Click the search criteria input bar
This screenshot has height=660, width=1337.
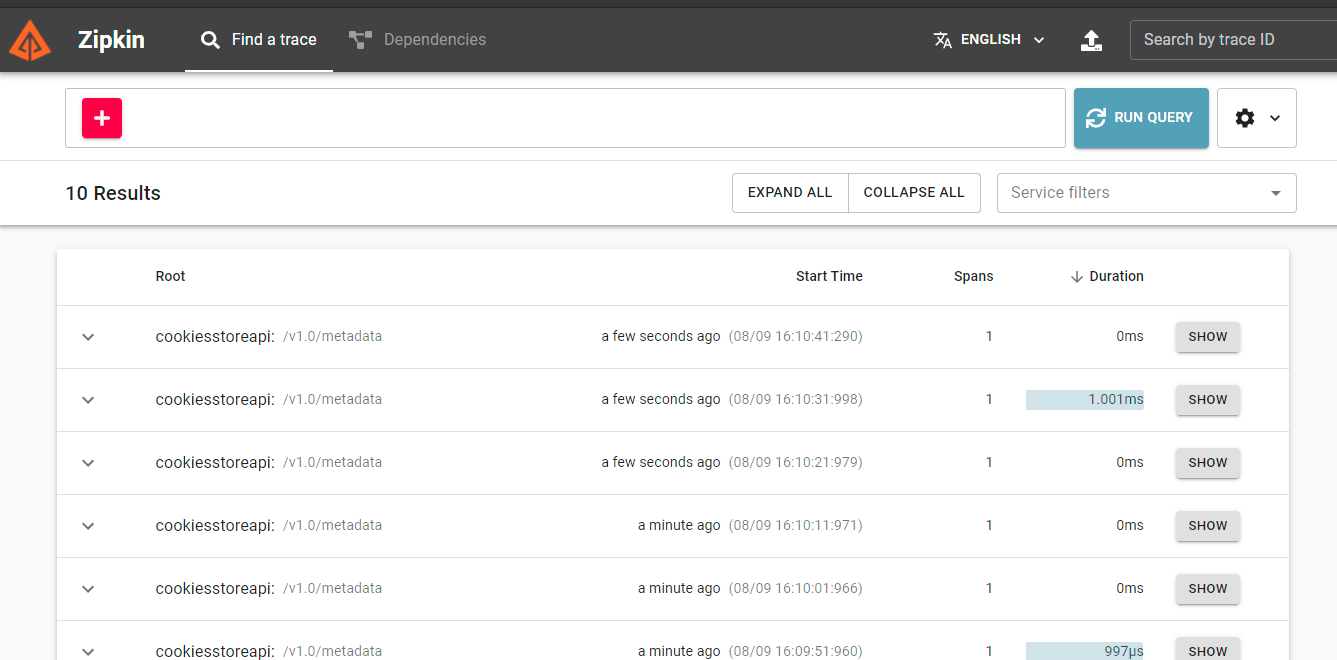pyautogui.click(x=565, y=118)
